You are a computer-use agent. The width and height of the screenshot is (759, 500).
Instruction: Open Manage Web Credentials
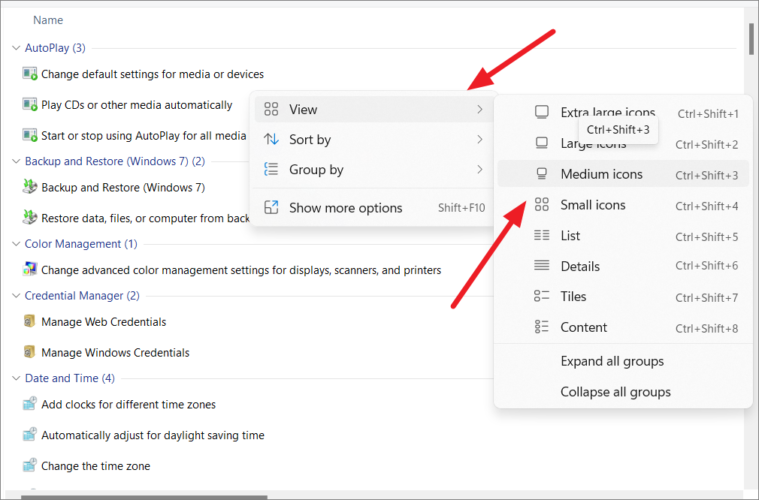point(104,322)
